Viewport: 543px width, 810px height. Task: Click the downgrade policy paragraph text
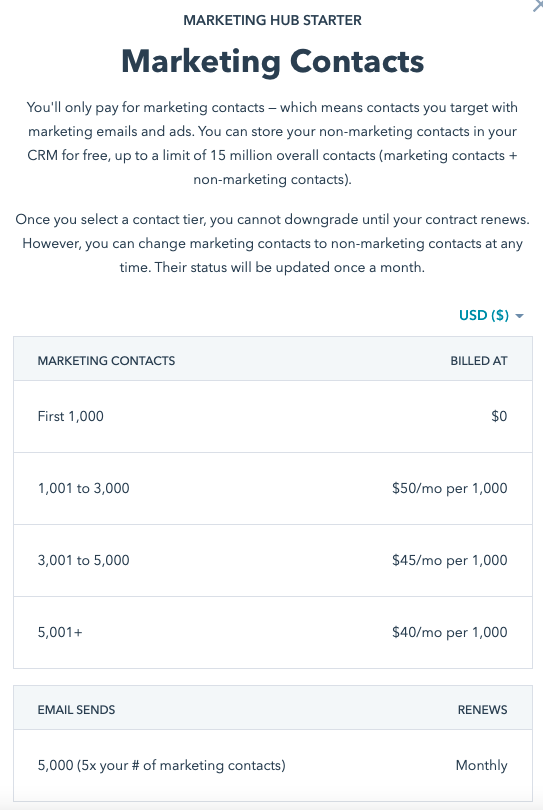coord(272,243)
